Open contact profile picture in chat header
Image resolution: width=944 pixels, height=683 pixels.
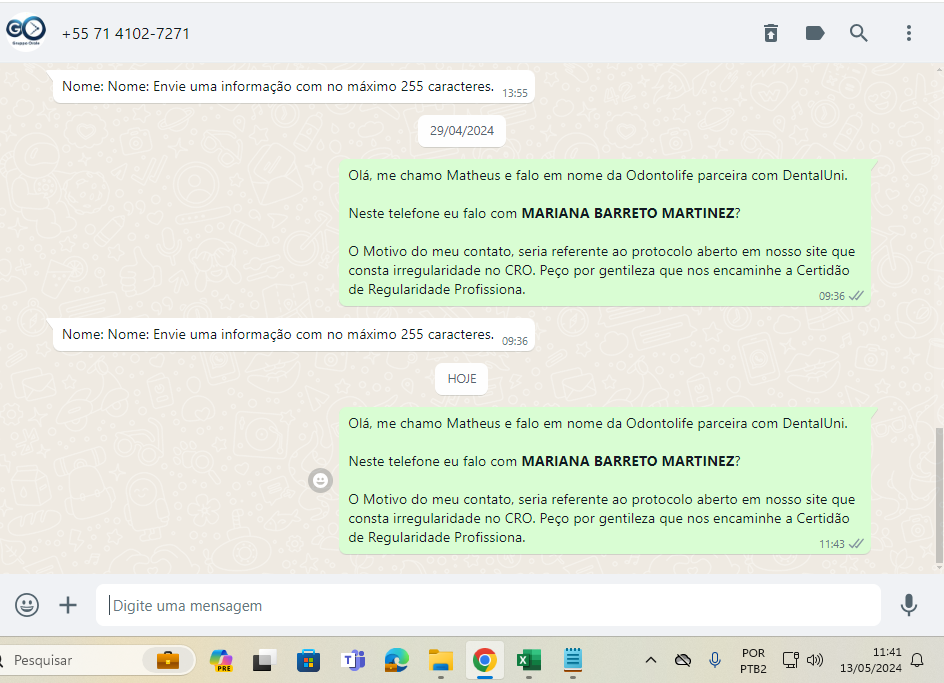click(x=26, y=31)
